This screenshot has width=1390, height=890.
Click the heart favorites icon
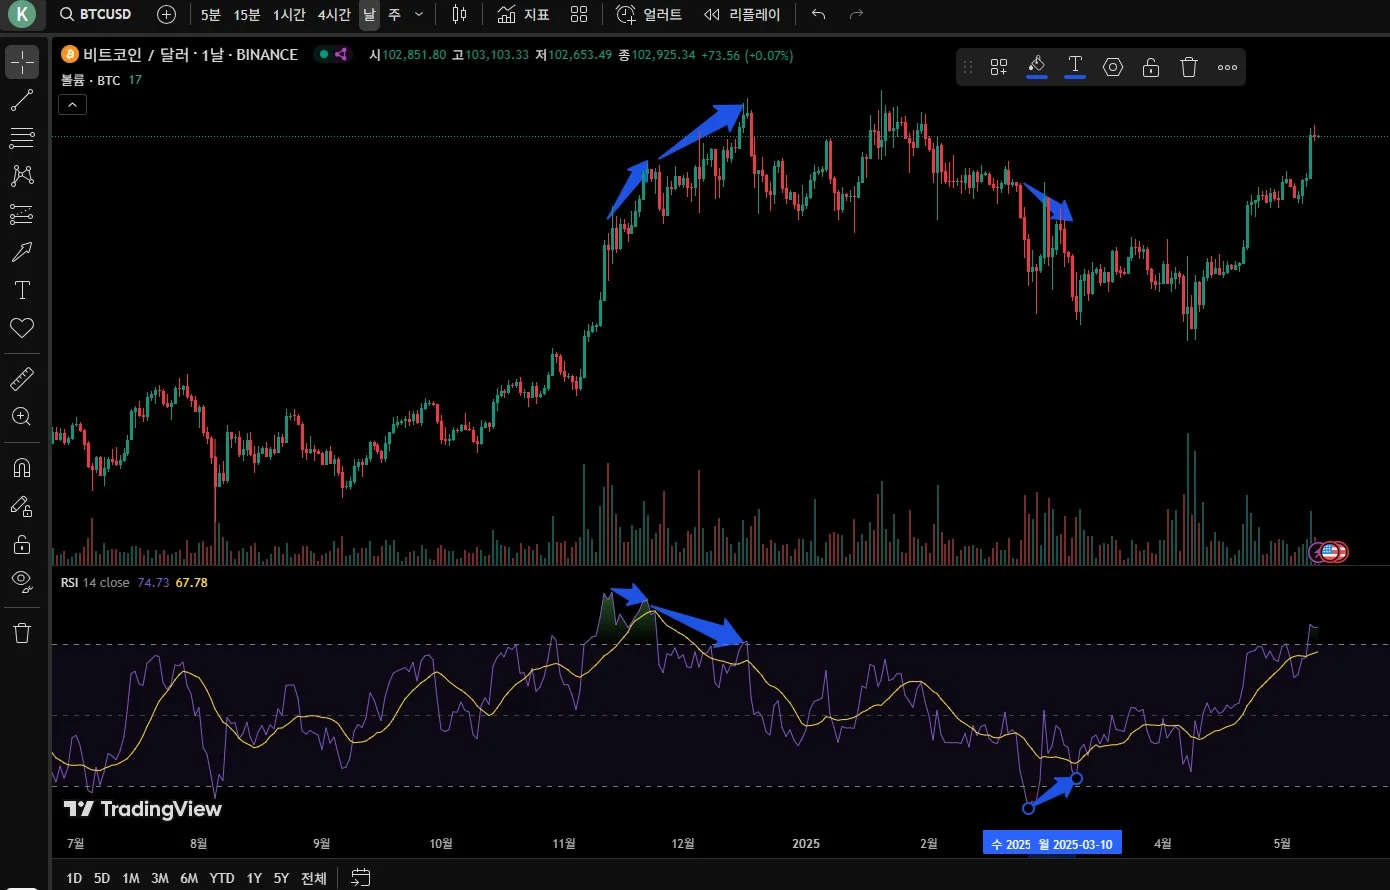point(21,328)
